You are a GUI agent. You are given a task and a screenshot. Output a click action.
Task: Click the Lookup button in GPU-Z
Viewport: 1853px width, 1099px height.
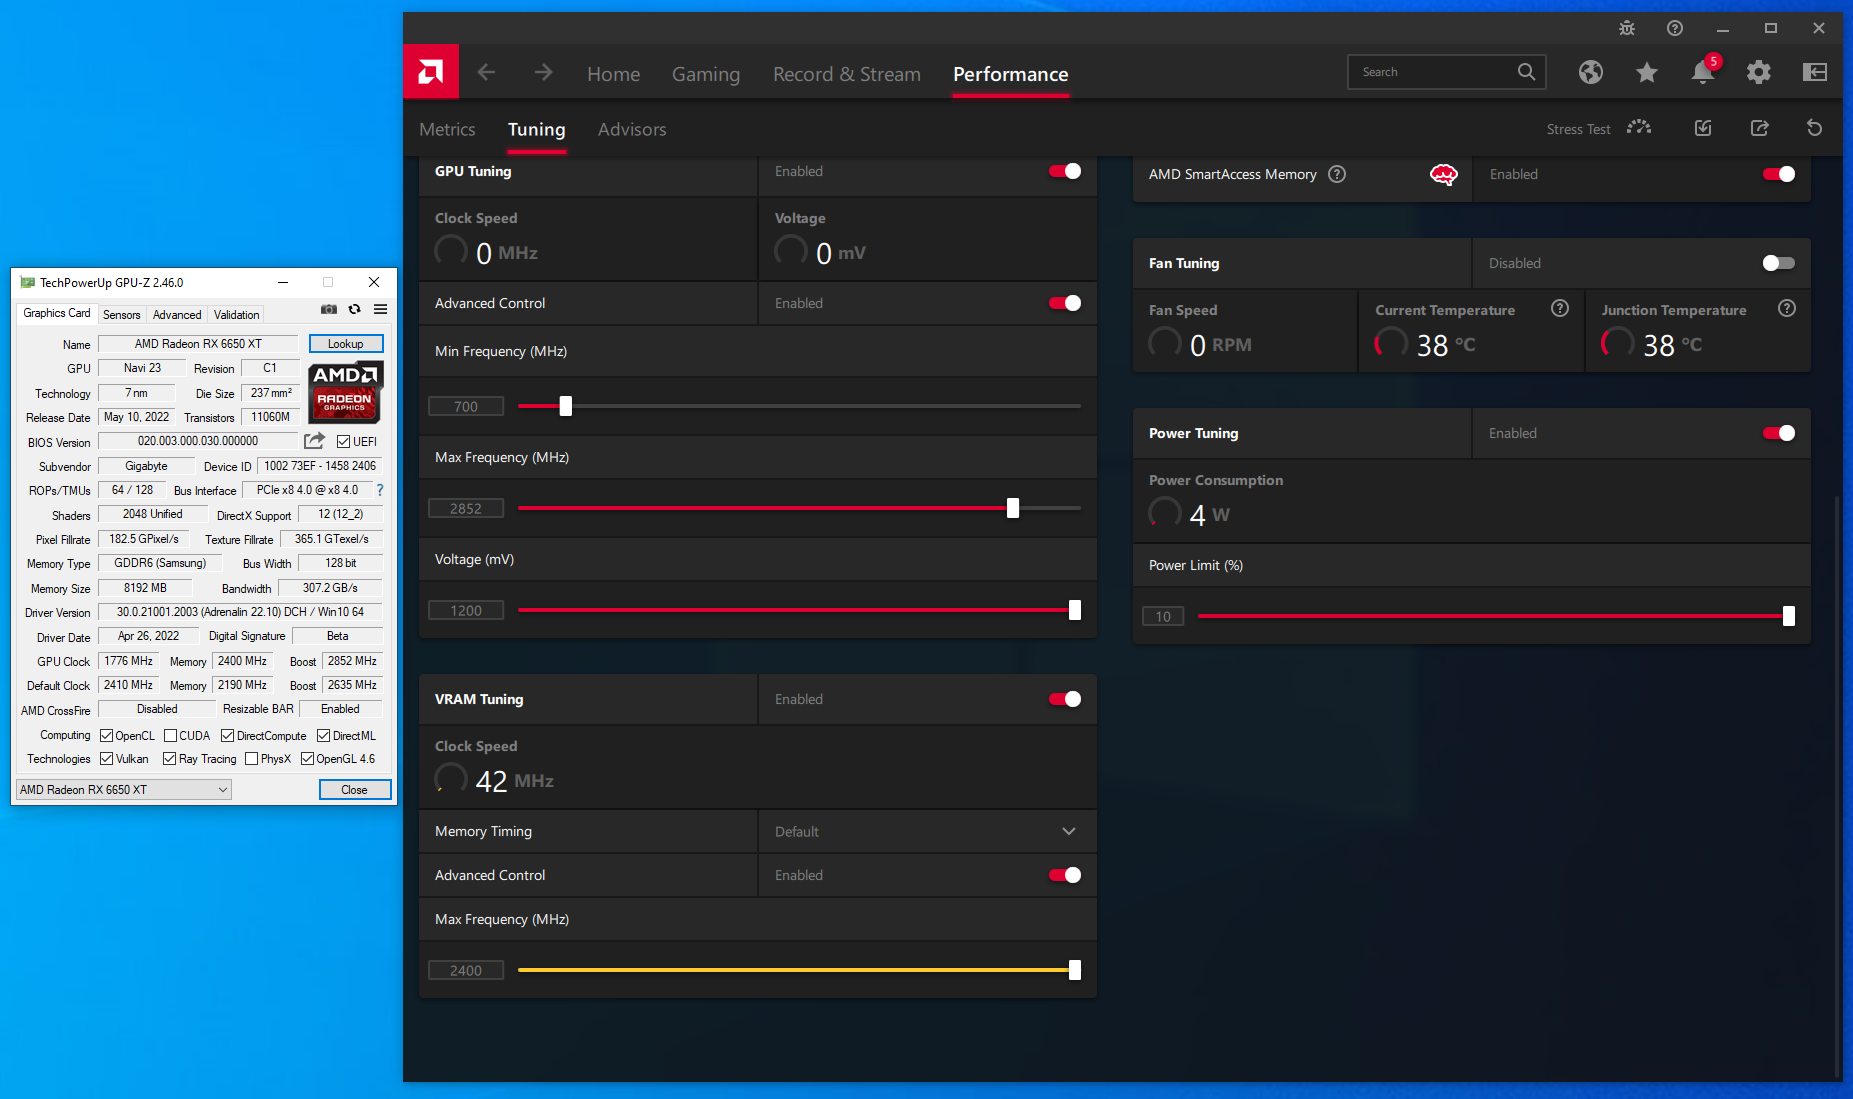coord(346,343)
